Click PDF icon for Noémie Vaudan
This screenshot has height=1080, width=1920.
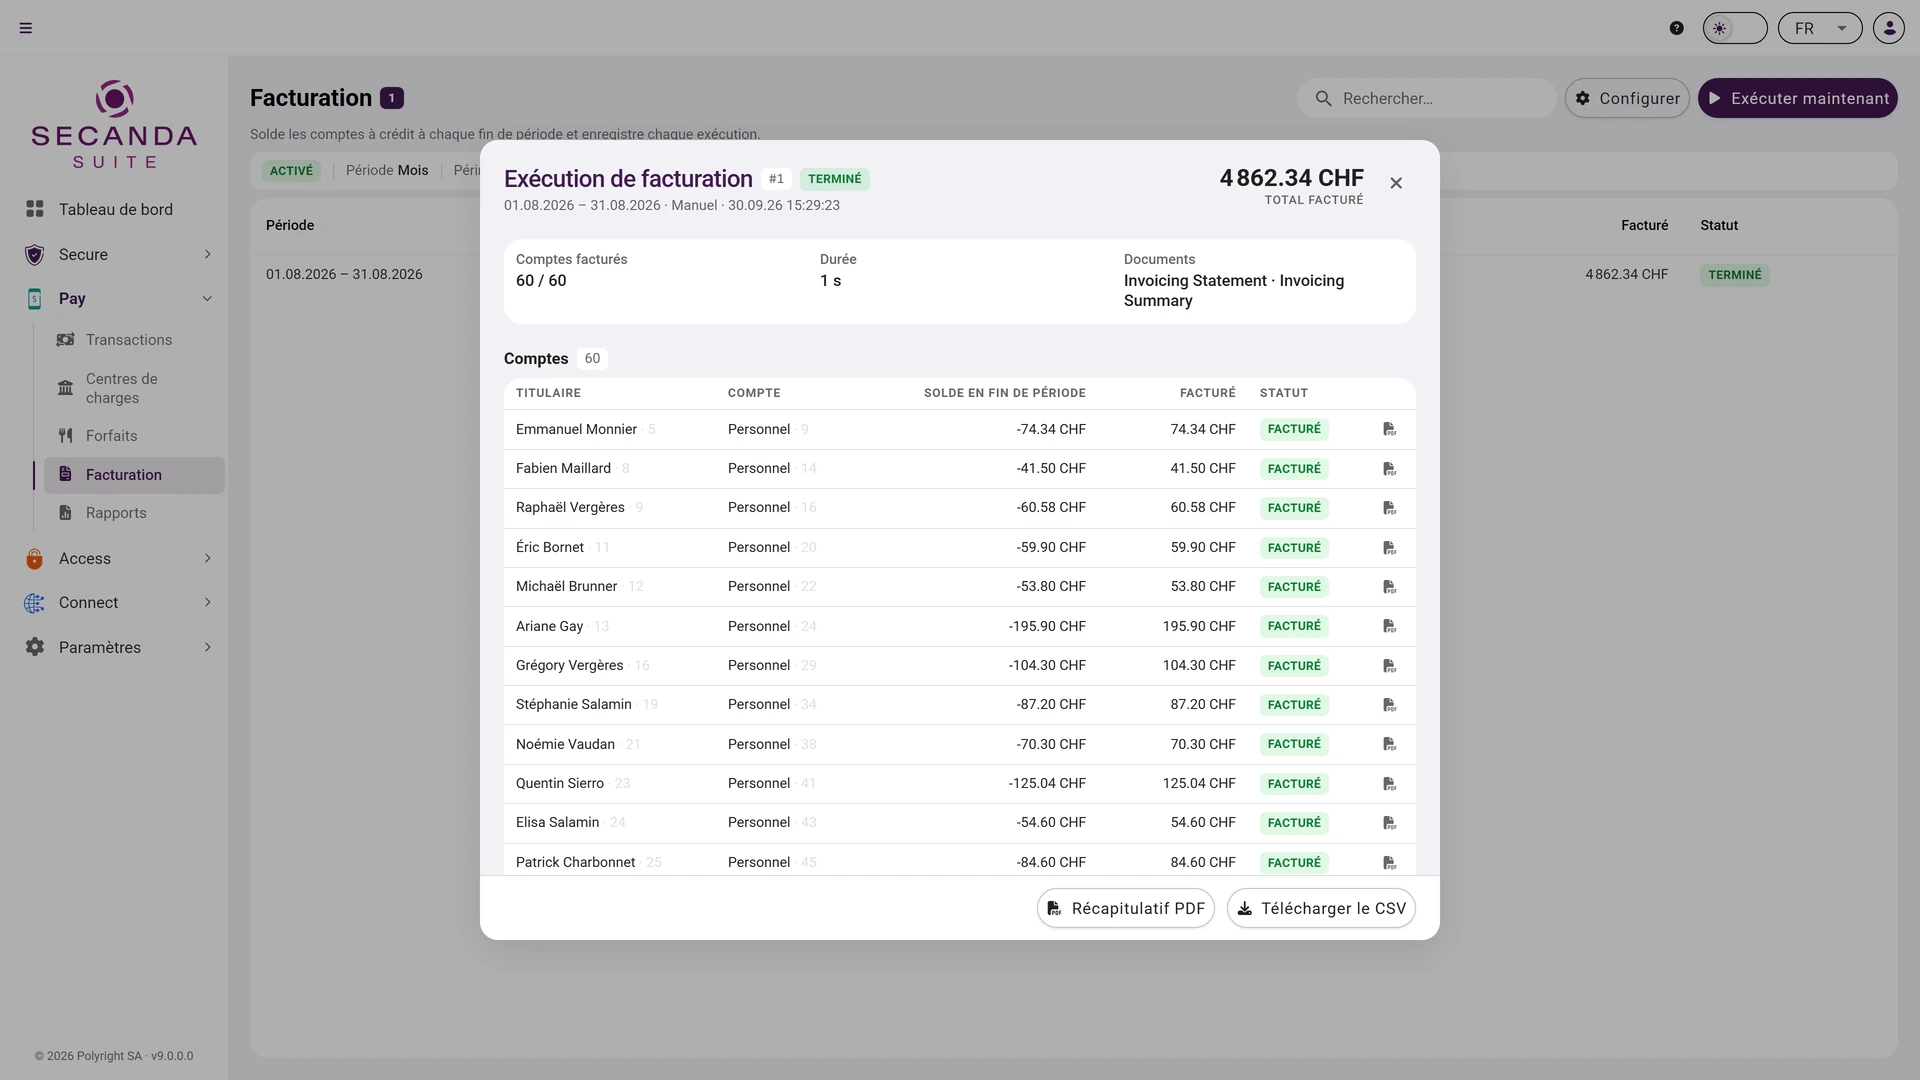pos(1389,744)
